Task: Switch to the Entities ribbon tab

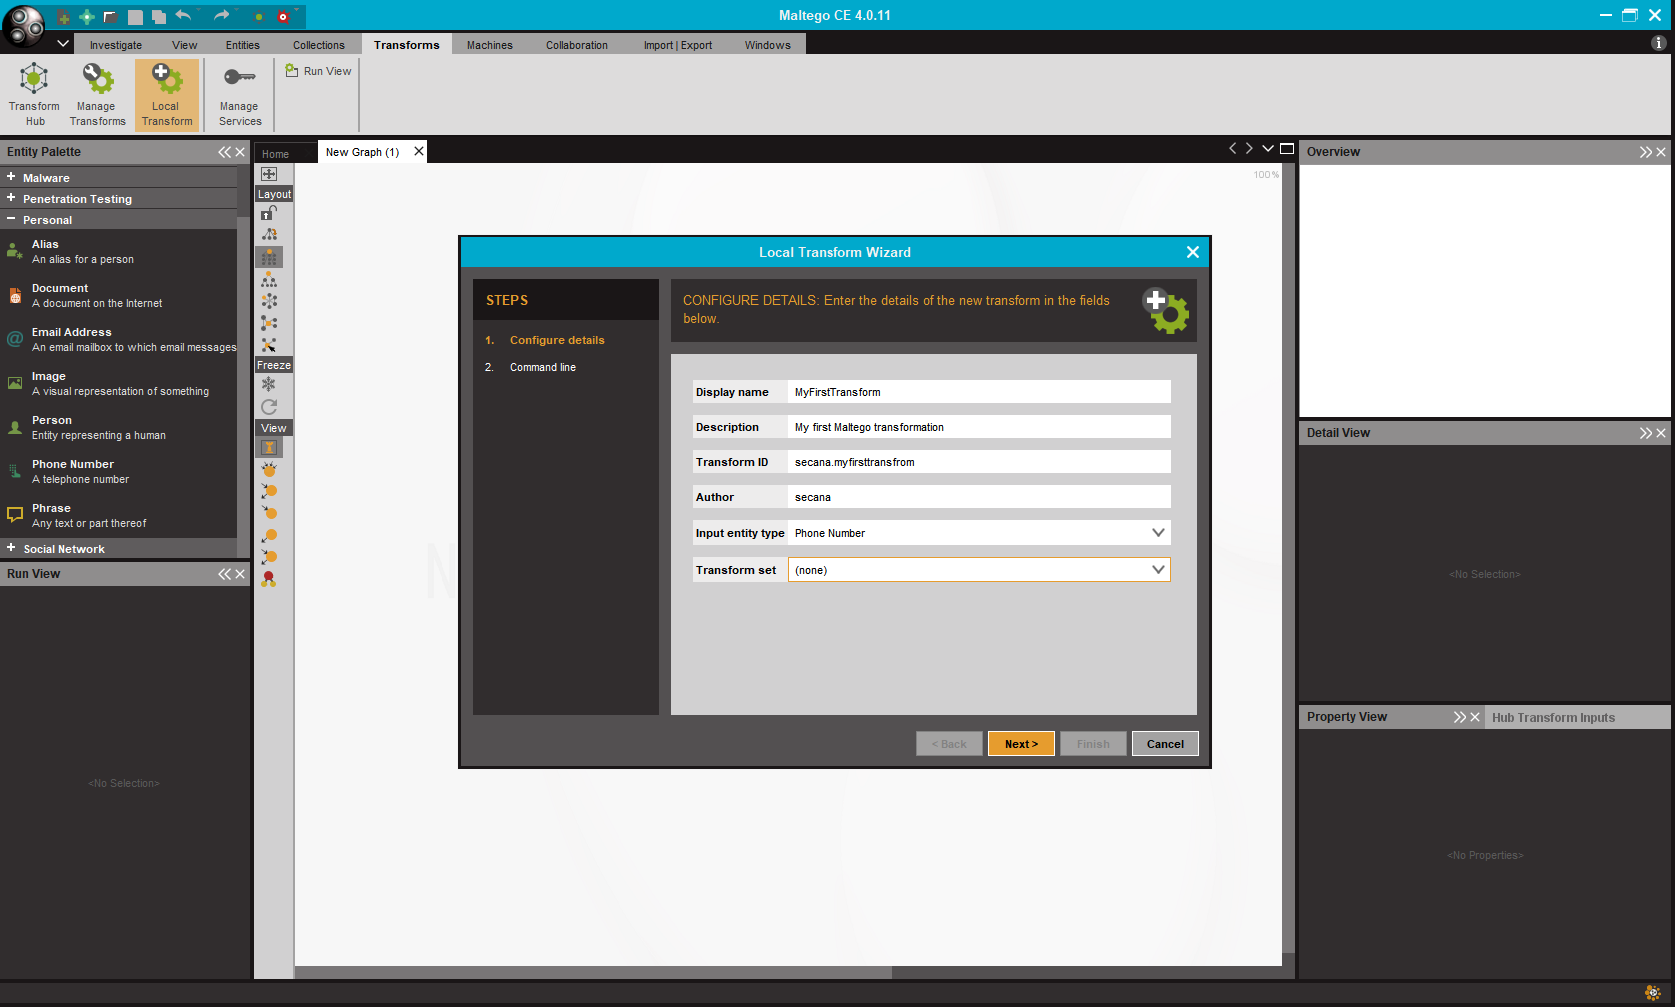Action: (243, 45)
